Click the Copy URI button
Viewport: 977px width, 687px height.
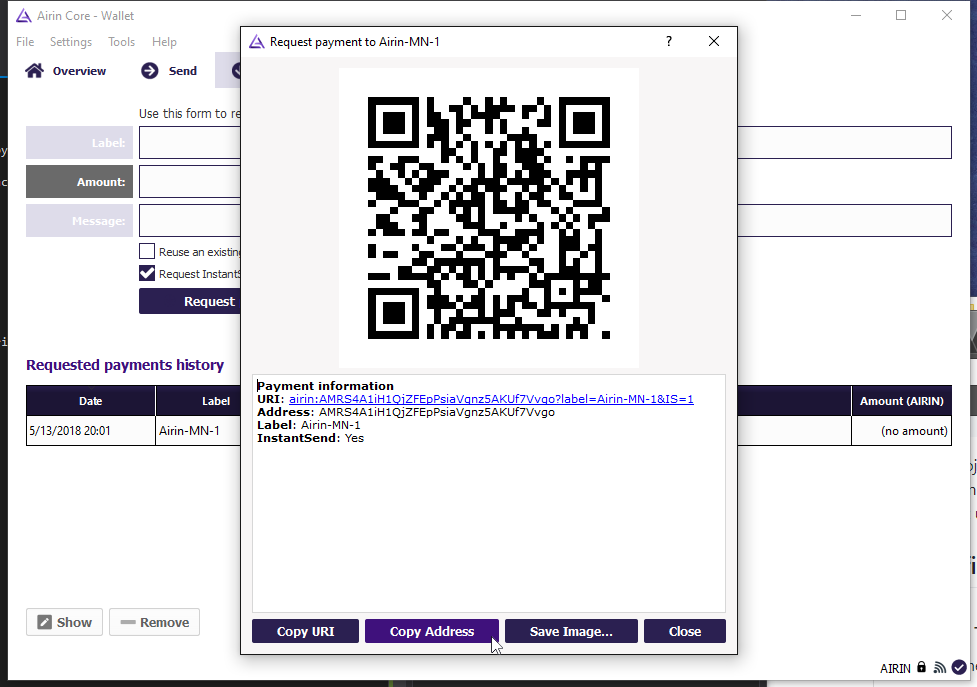305,631
